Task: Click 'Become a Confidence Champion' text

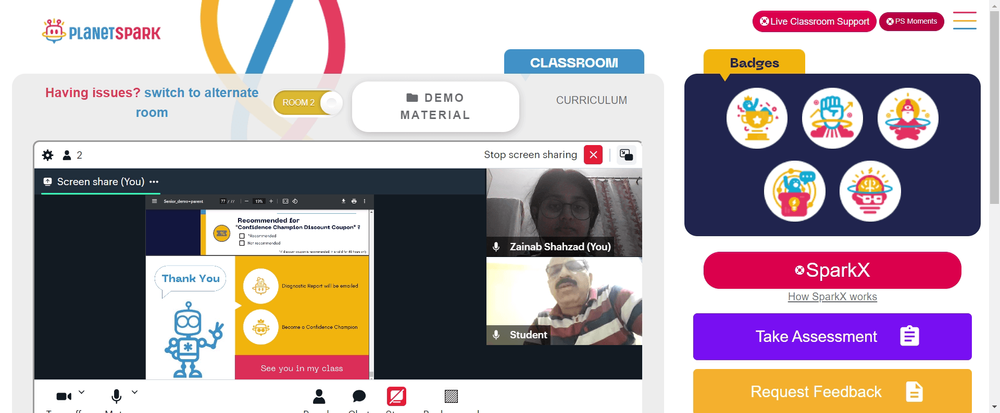Action: [x=320, y=327]
